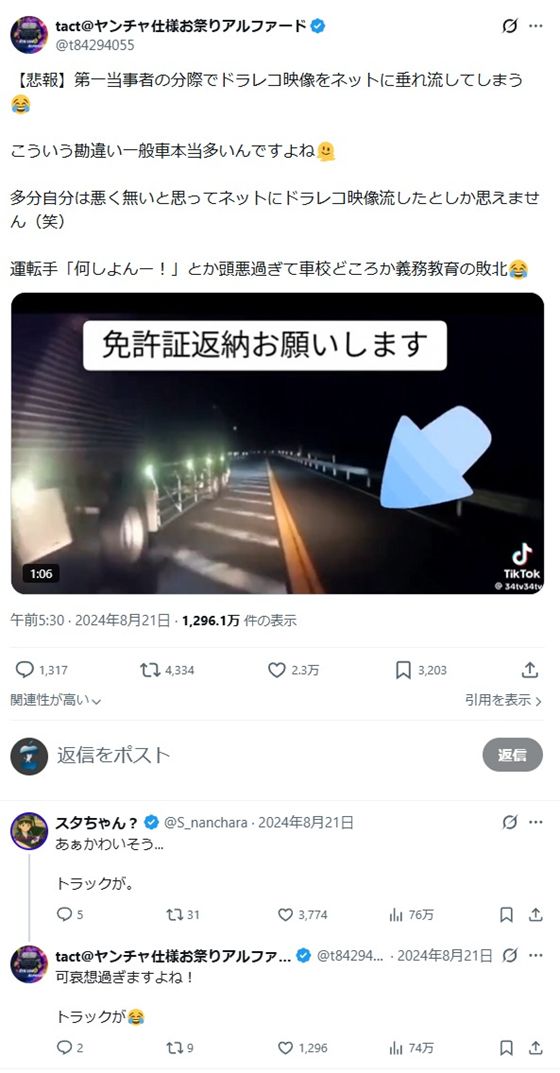Viewport: 560px width, 1073px height.
Task: Open more options on スタちゃん's reply
Action: coord(535,823)
